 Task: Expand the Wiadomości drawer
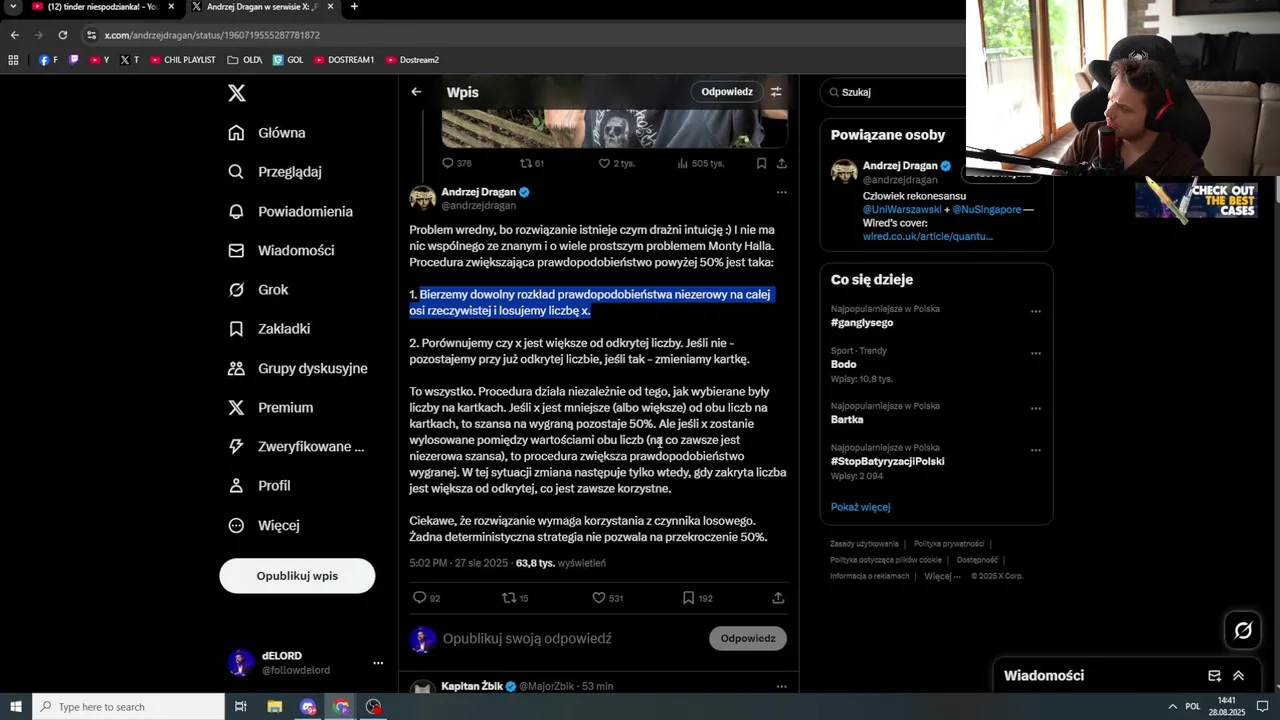pyautogui.click(x=1238, y=676)
